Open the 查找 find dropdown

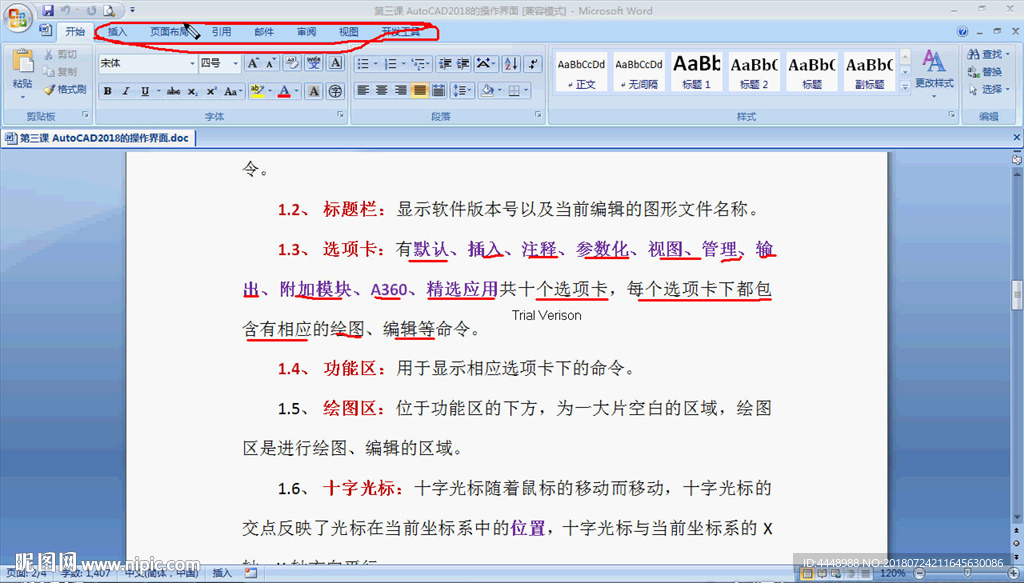click(1008, 54)
